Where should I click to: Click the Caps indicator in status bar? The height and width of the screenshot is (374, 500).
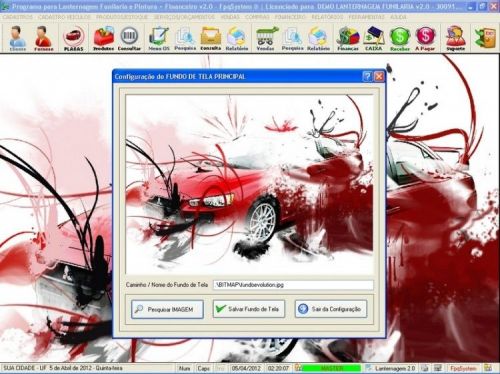coord(203,368)
